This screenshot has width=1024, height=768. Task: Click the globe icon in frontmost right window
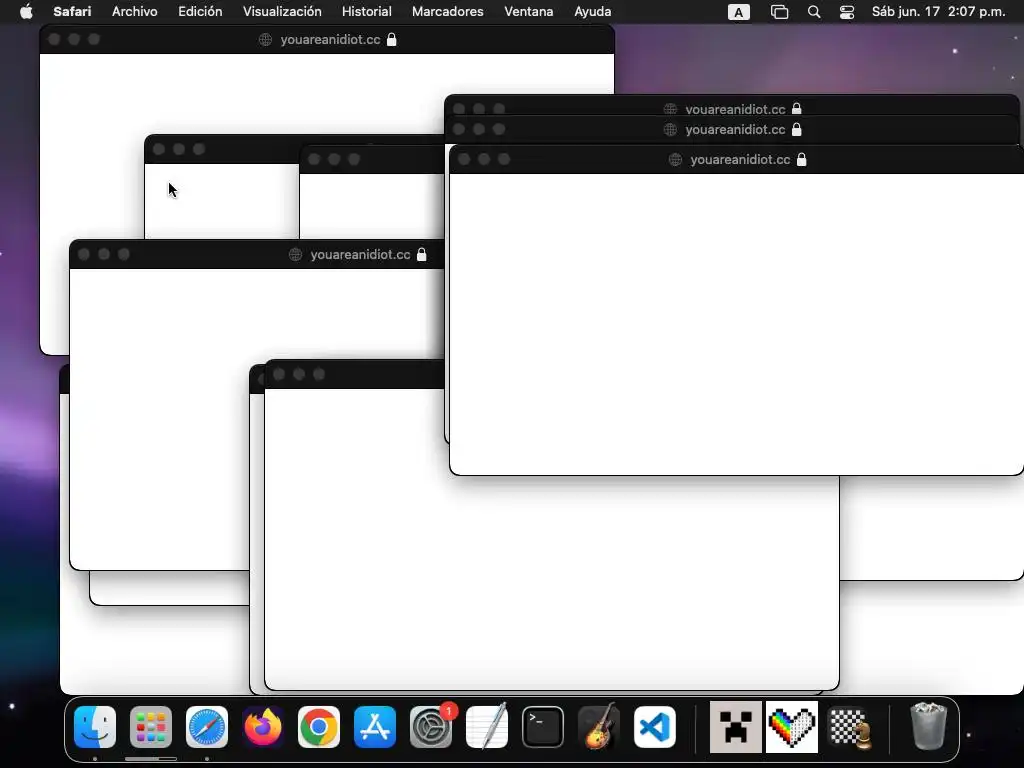coord(675,159)
